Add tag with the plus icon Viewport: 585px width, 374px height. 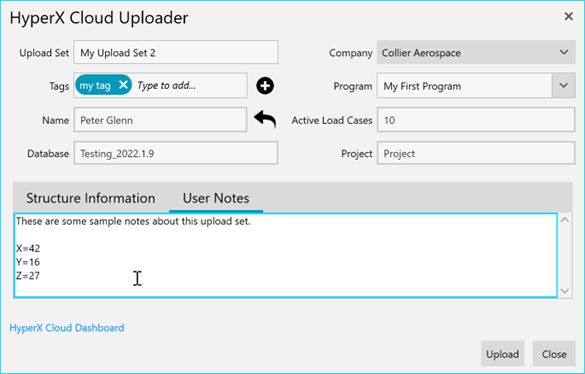click(x=265, y=86)
